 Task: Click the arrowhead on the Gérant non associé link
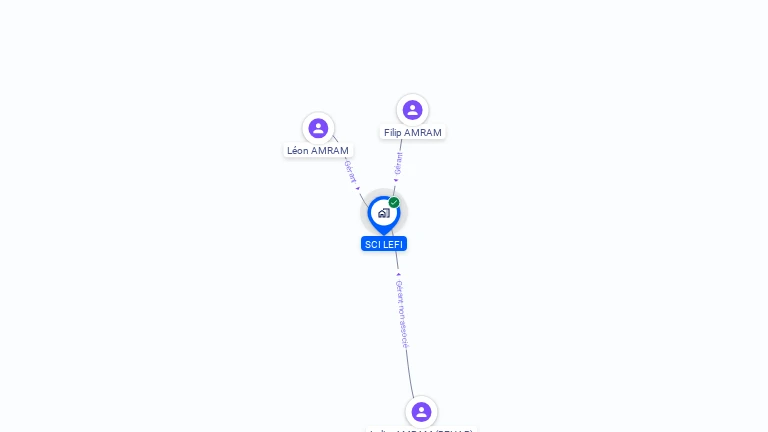(398, 275)
